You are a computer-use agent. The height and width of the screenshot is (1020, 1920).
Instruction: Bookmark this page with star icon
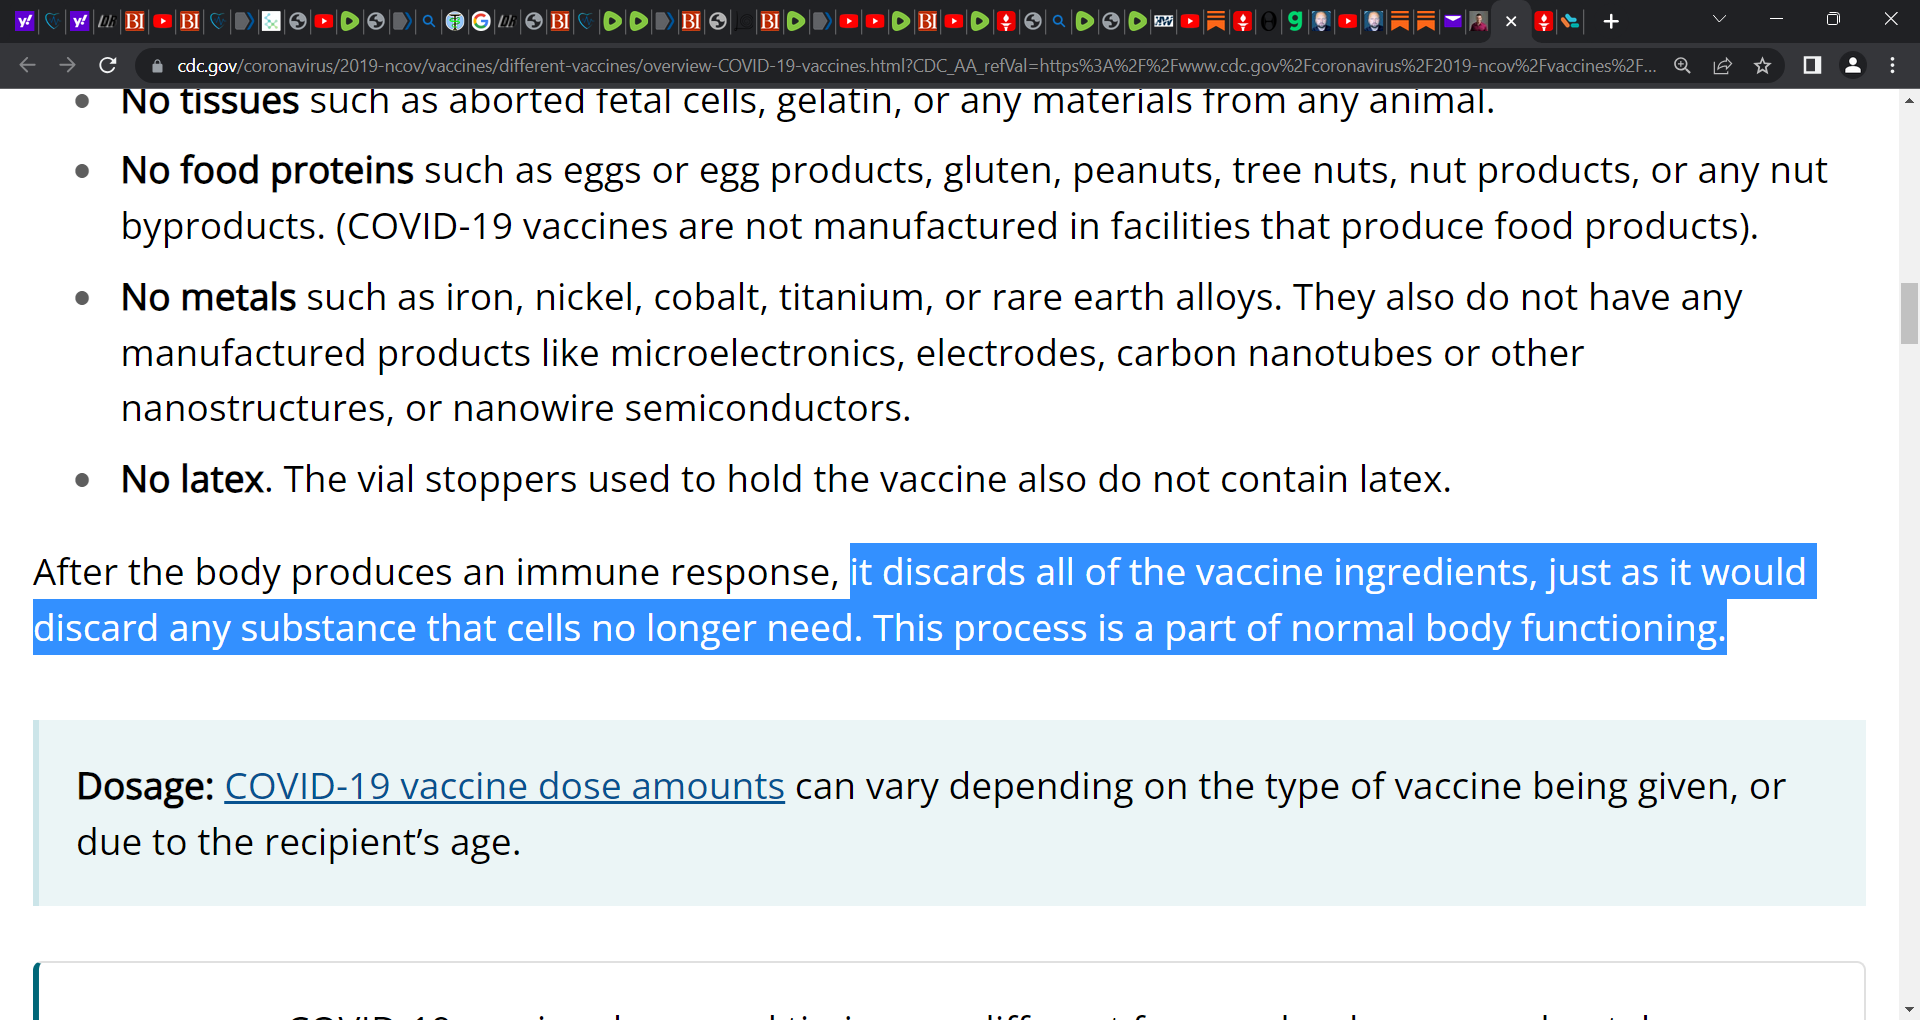(x=1762, y=65)
